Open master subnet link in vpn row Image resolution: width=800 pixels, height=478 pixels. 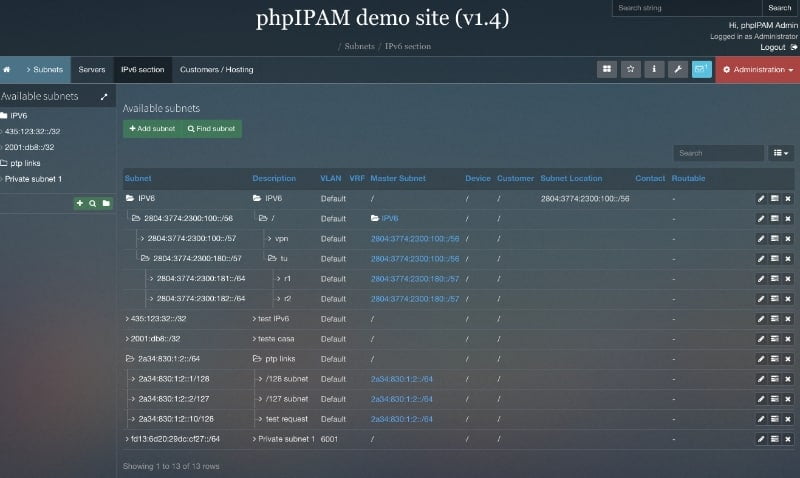(x=415, y=238)
